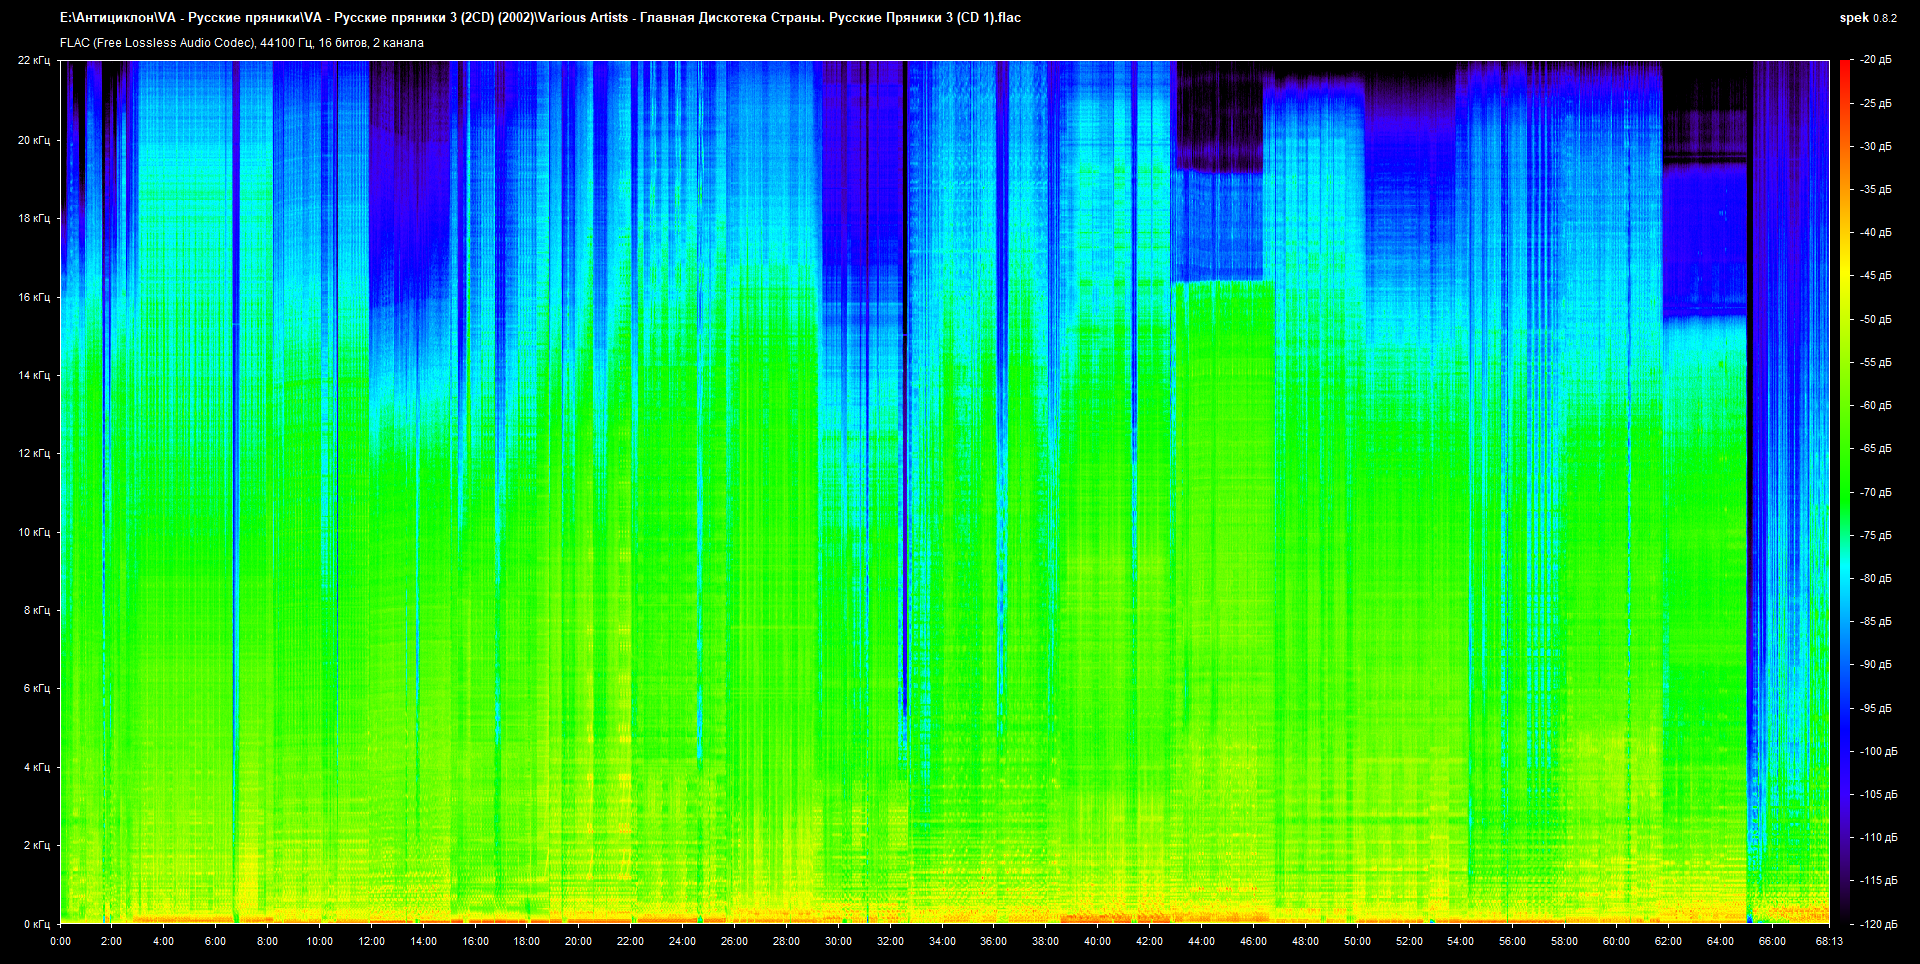Screen dimensions: 1920x964
Task: Click the 0 кГц frequency axis label
Action: [x=36, y=924]
